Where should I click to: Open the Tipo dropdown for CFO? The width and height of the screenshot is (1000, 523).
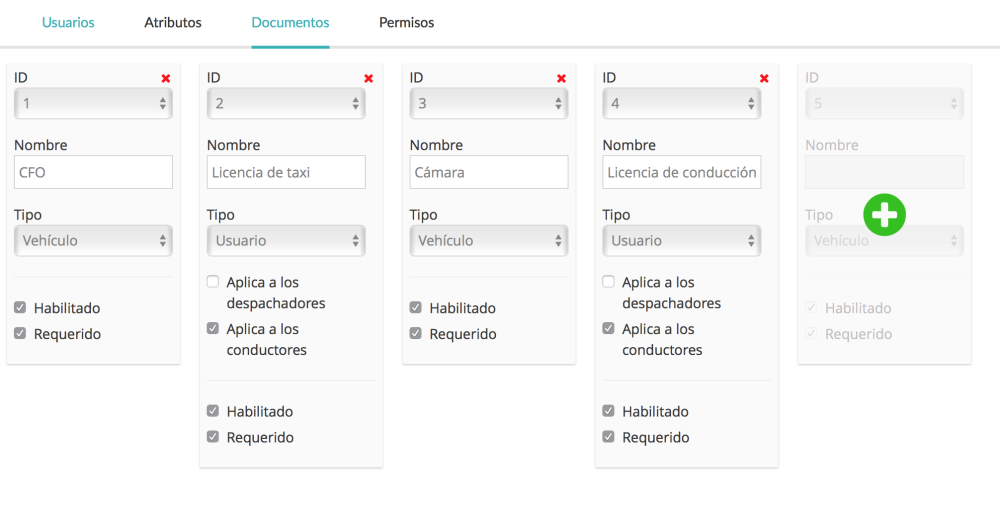tap(93, 240)
